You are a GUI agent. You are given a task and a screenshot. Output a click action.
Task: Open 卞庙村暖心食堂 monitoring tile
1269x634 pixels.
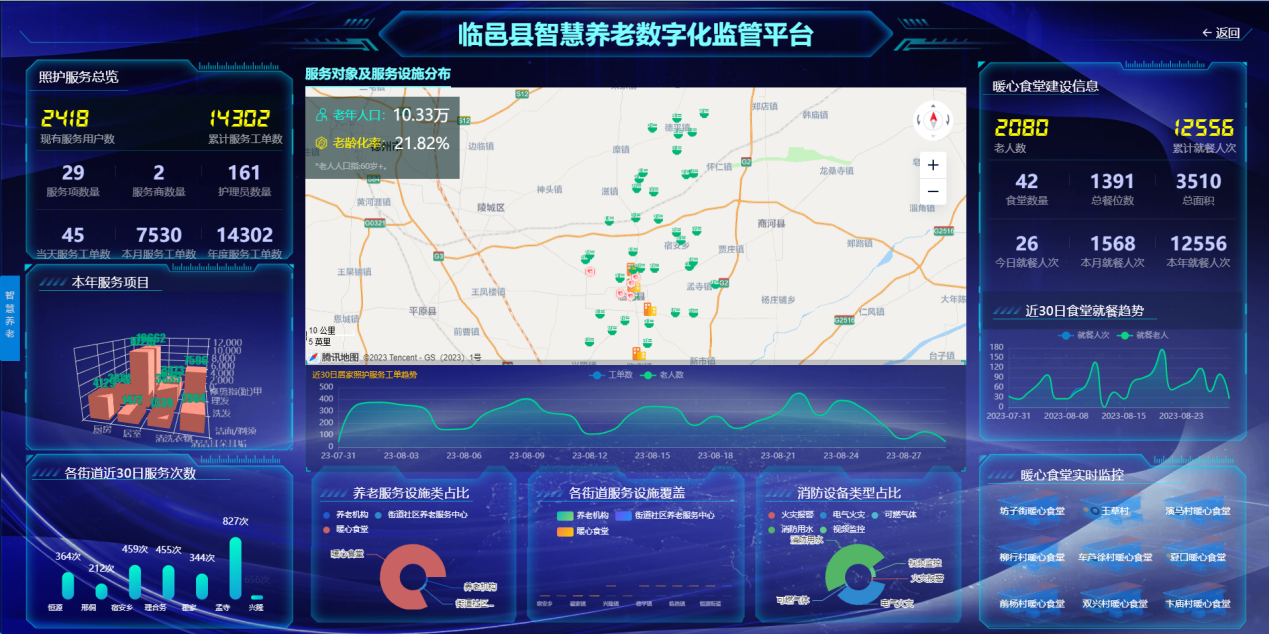tap(1195, 603)
